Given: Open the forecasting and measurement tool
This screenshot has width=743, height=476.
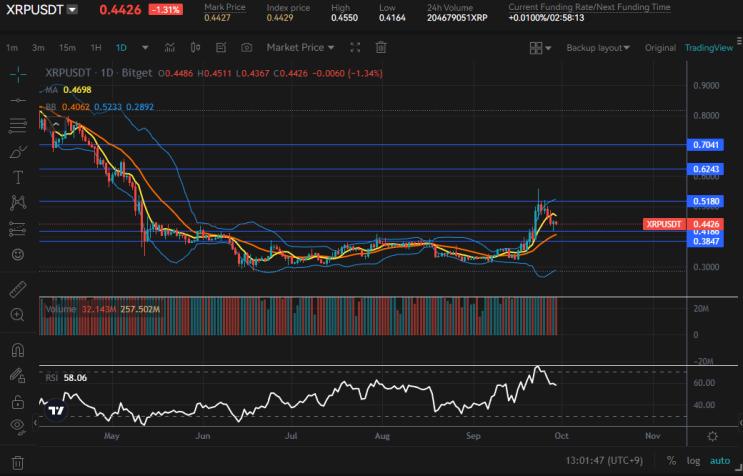Looking at the screenshot, I should click(18, 229).
